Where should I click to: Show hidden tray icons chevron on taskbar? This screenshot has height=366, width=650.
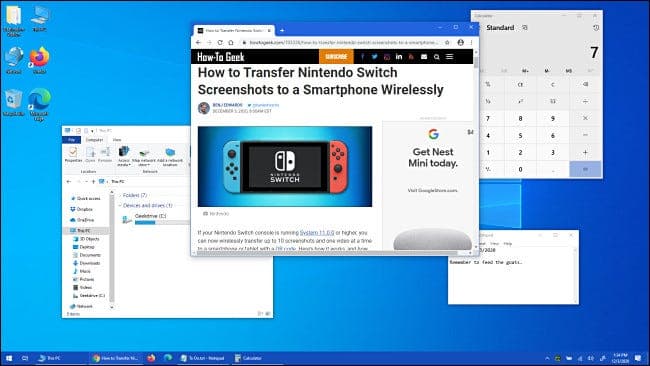click(547, 358)
